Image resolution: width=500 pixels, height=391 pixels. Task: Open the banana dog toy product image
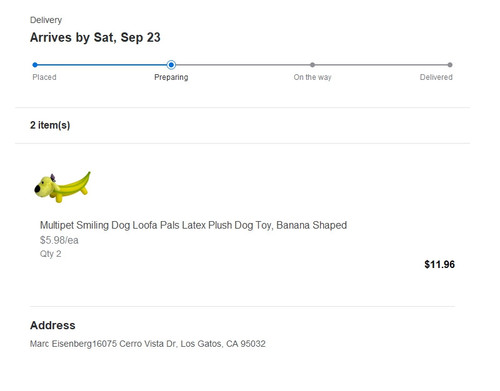(x=62, y=187)
